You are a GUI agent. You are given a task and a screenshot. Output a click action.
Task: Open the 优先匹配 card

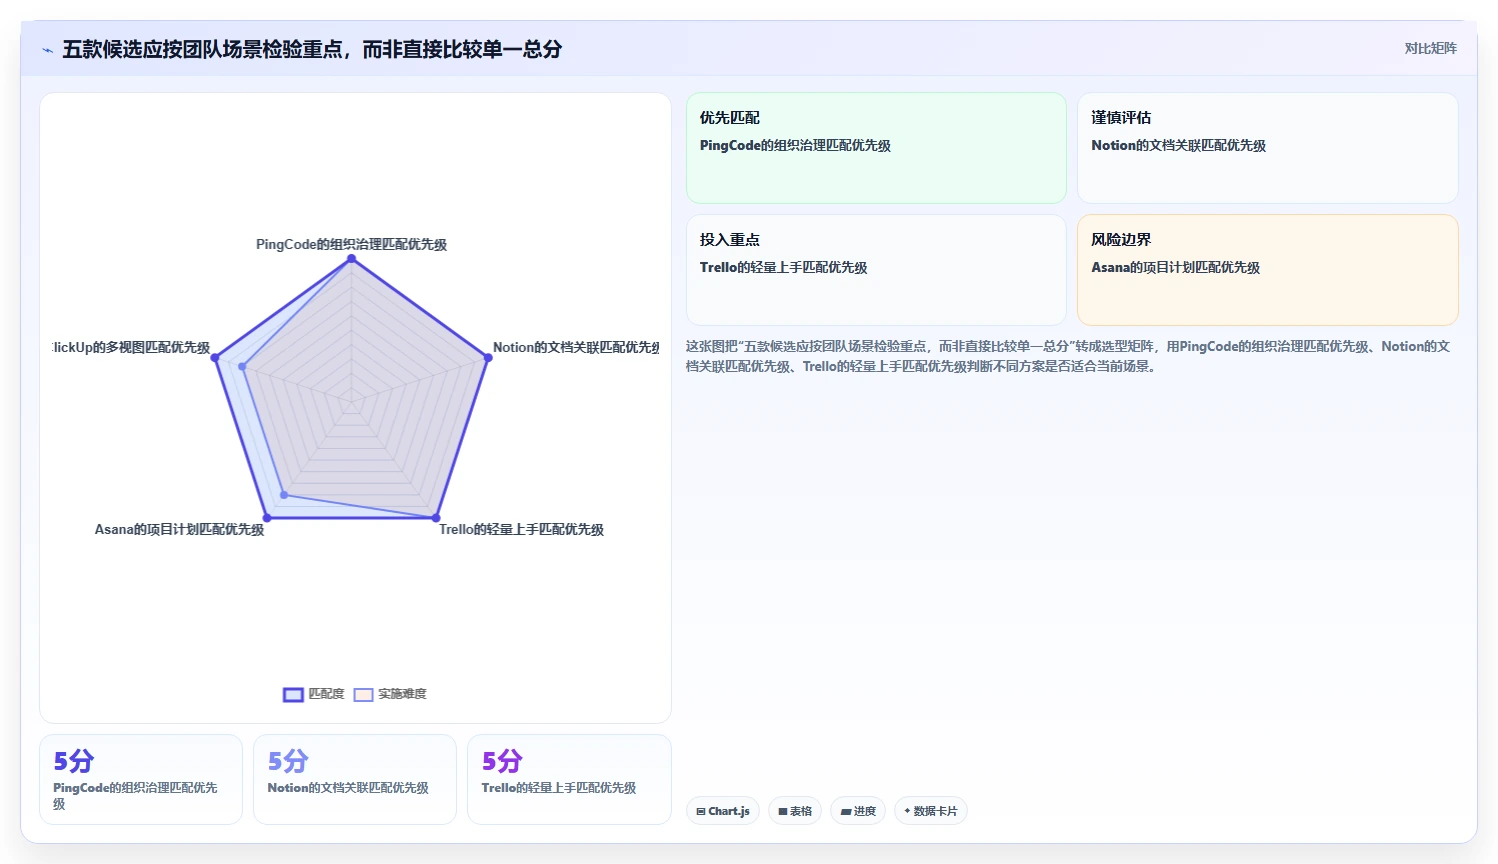(x=876, y=148)
